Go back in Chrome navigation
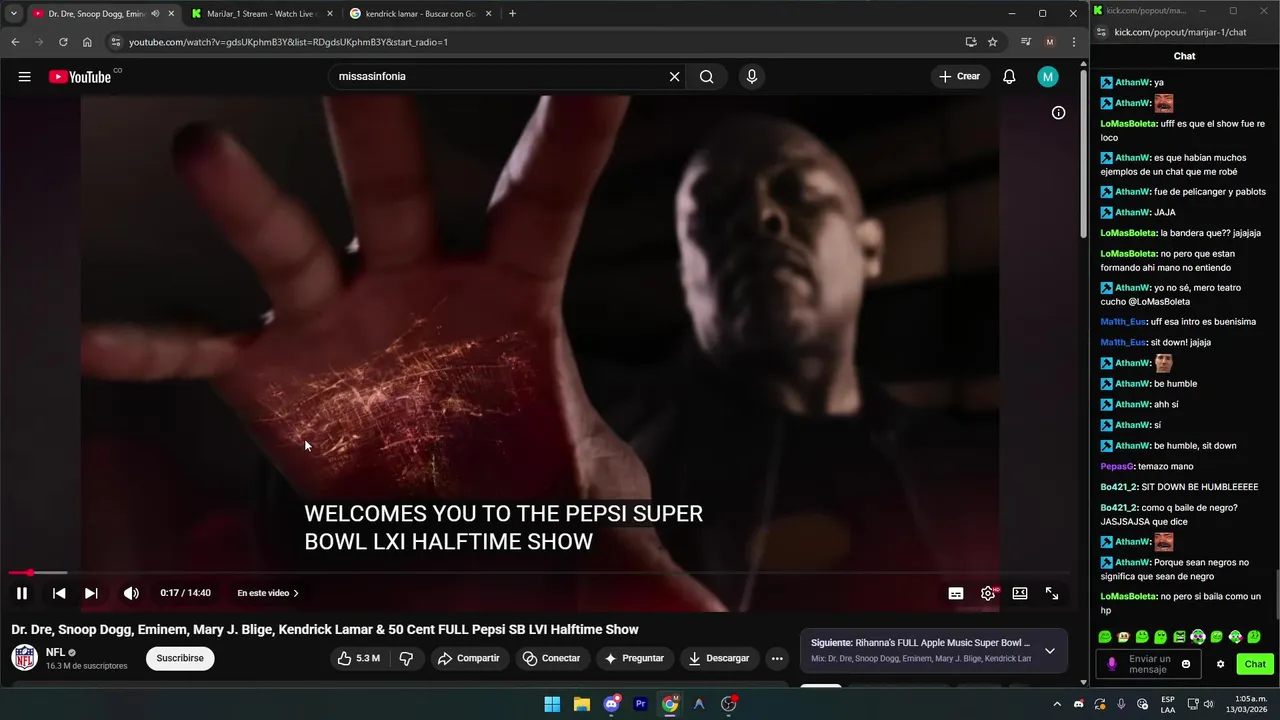This screenshot has width=1280, height=720. coord(15,42)
